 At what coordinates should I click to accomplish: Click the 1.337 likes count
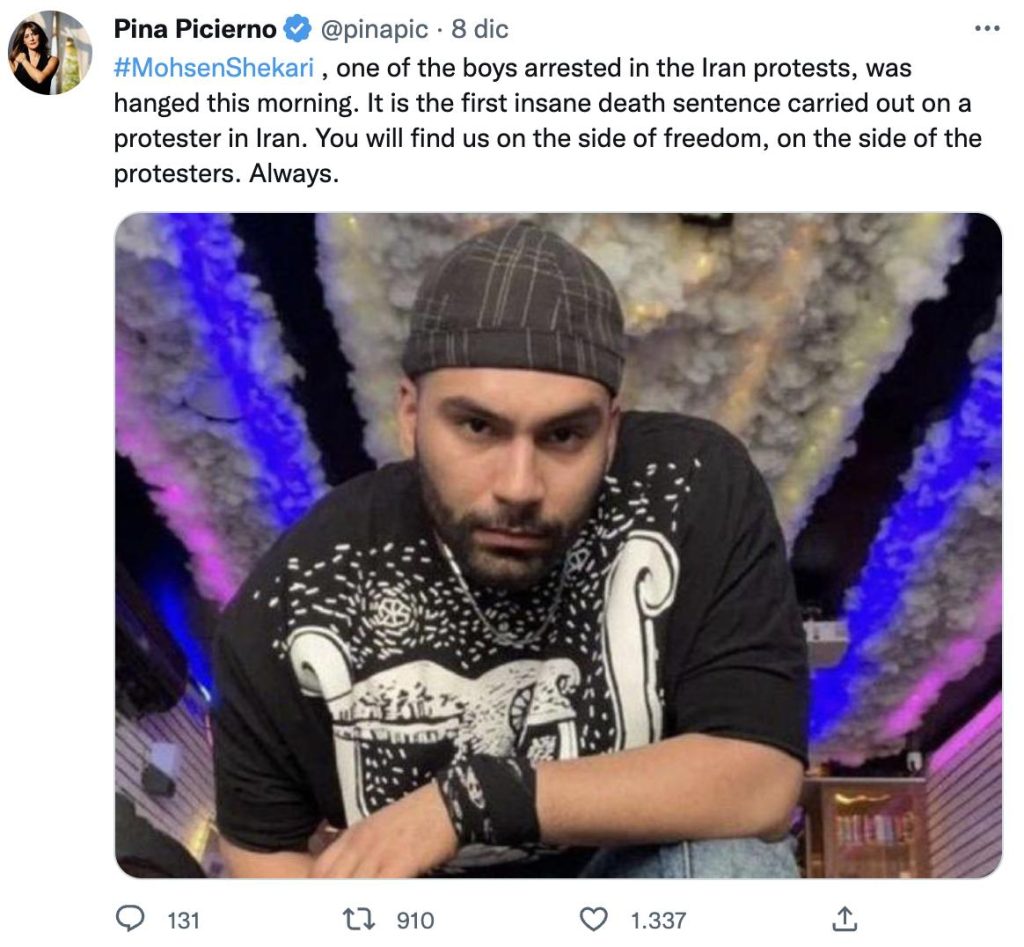coord(659,919)
